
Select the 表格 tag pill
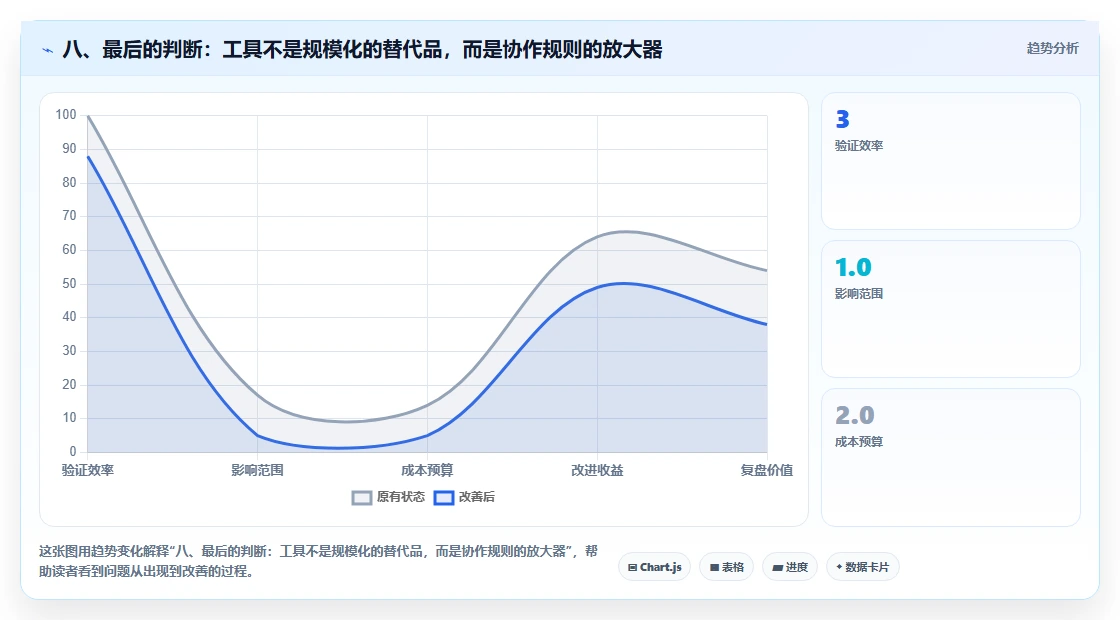(726, 567)
